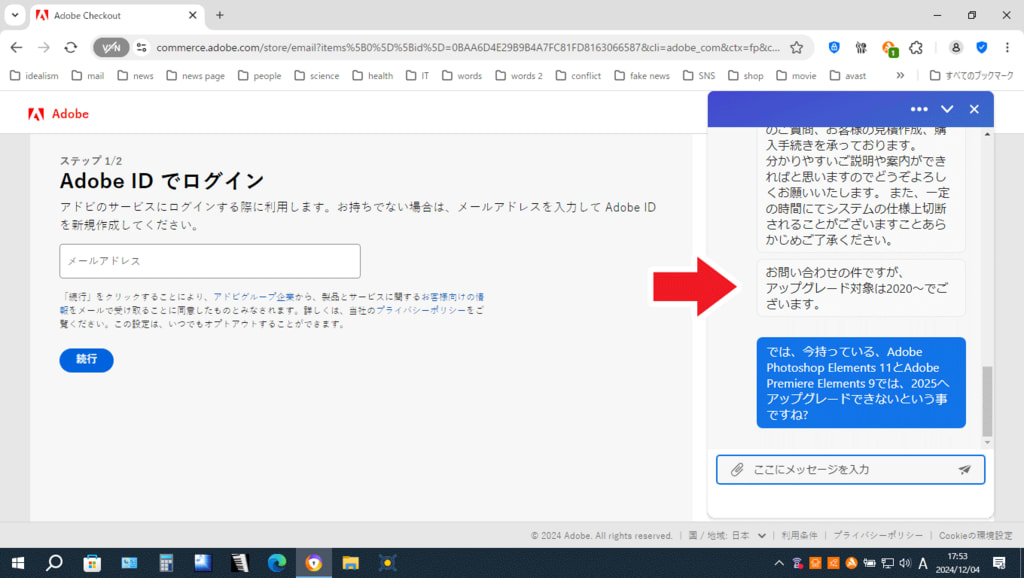Open すべてのブックマーク folder

[971, 76]
